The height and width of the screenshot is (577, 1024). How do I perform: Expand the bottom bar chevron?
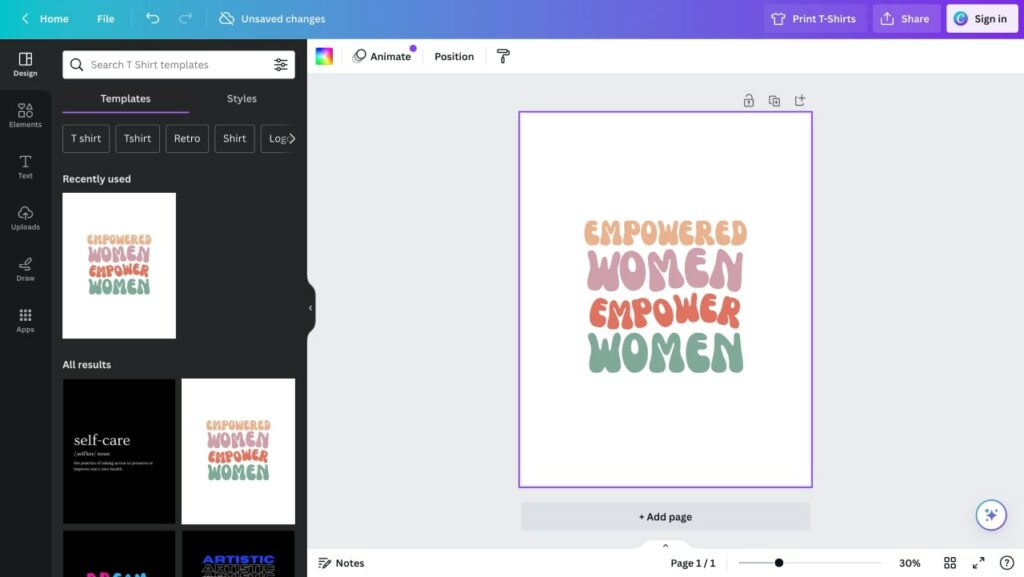tap(664, 547)
